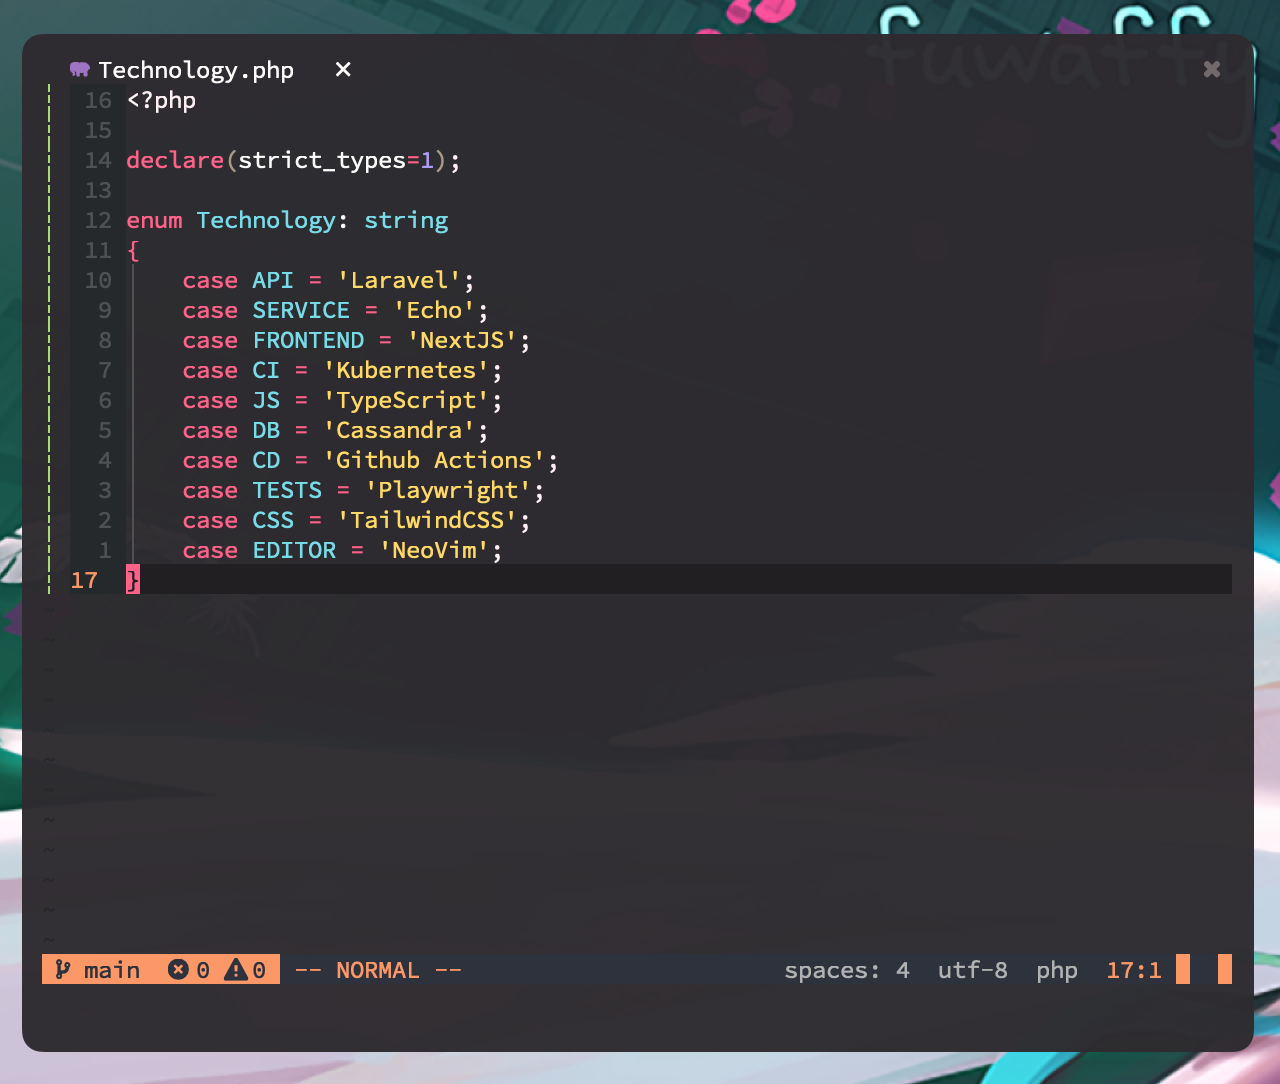Viewport: 1280px width, 1084px height.
Task: Click the case keyword before EDITOR
Action: 210,551
